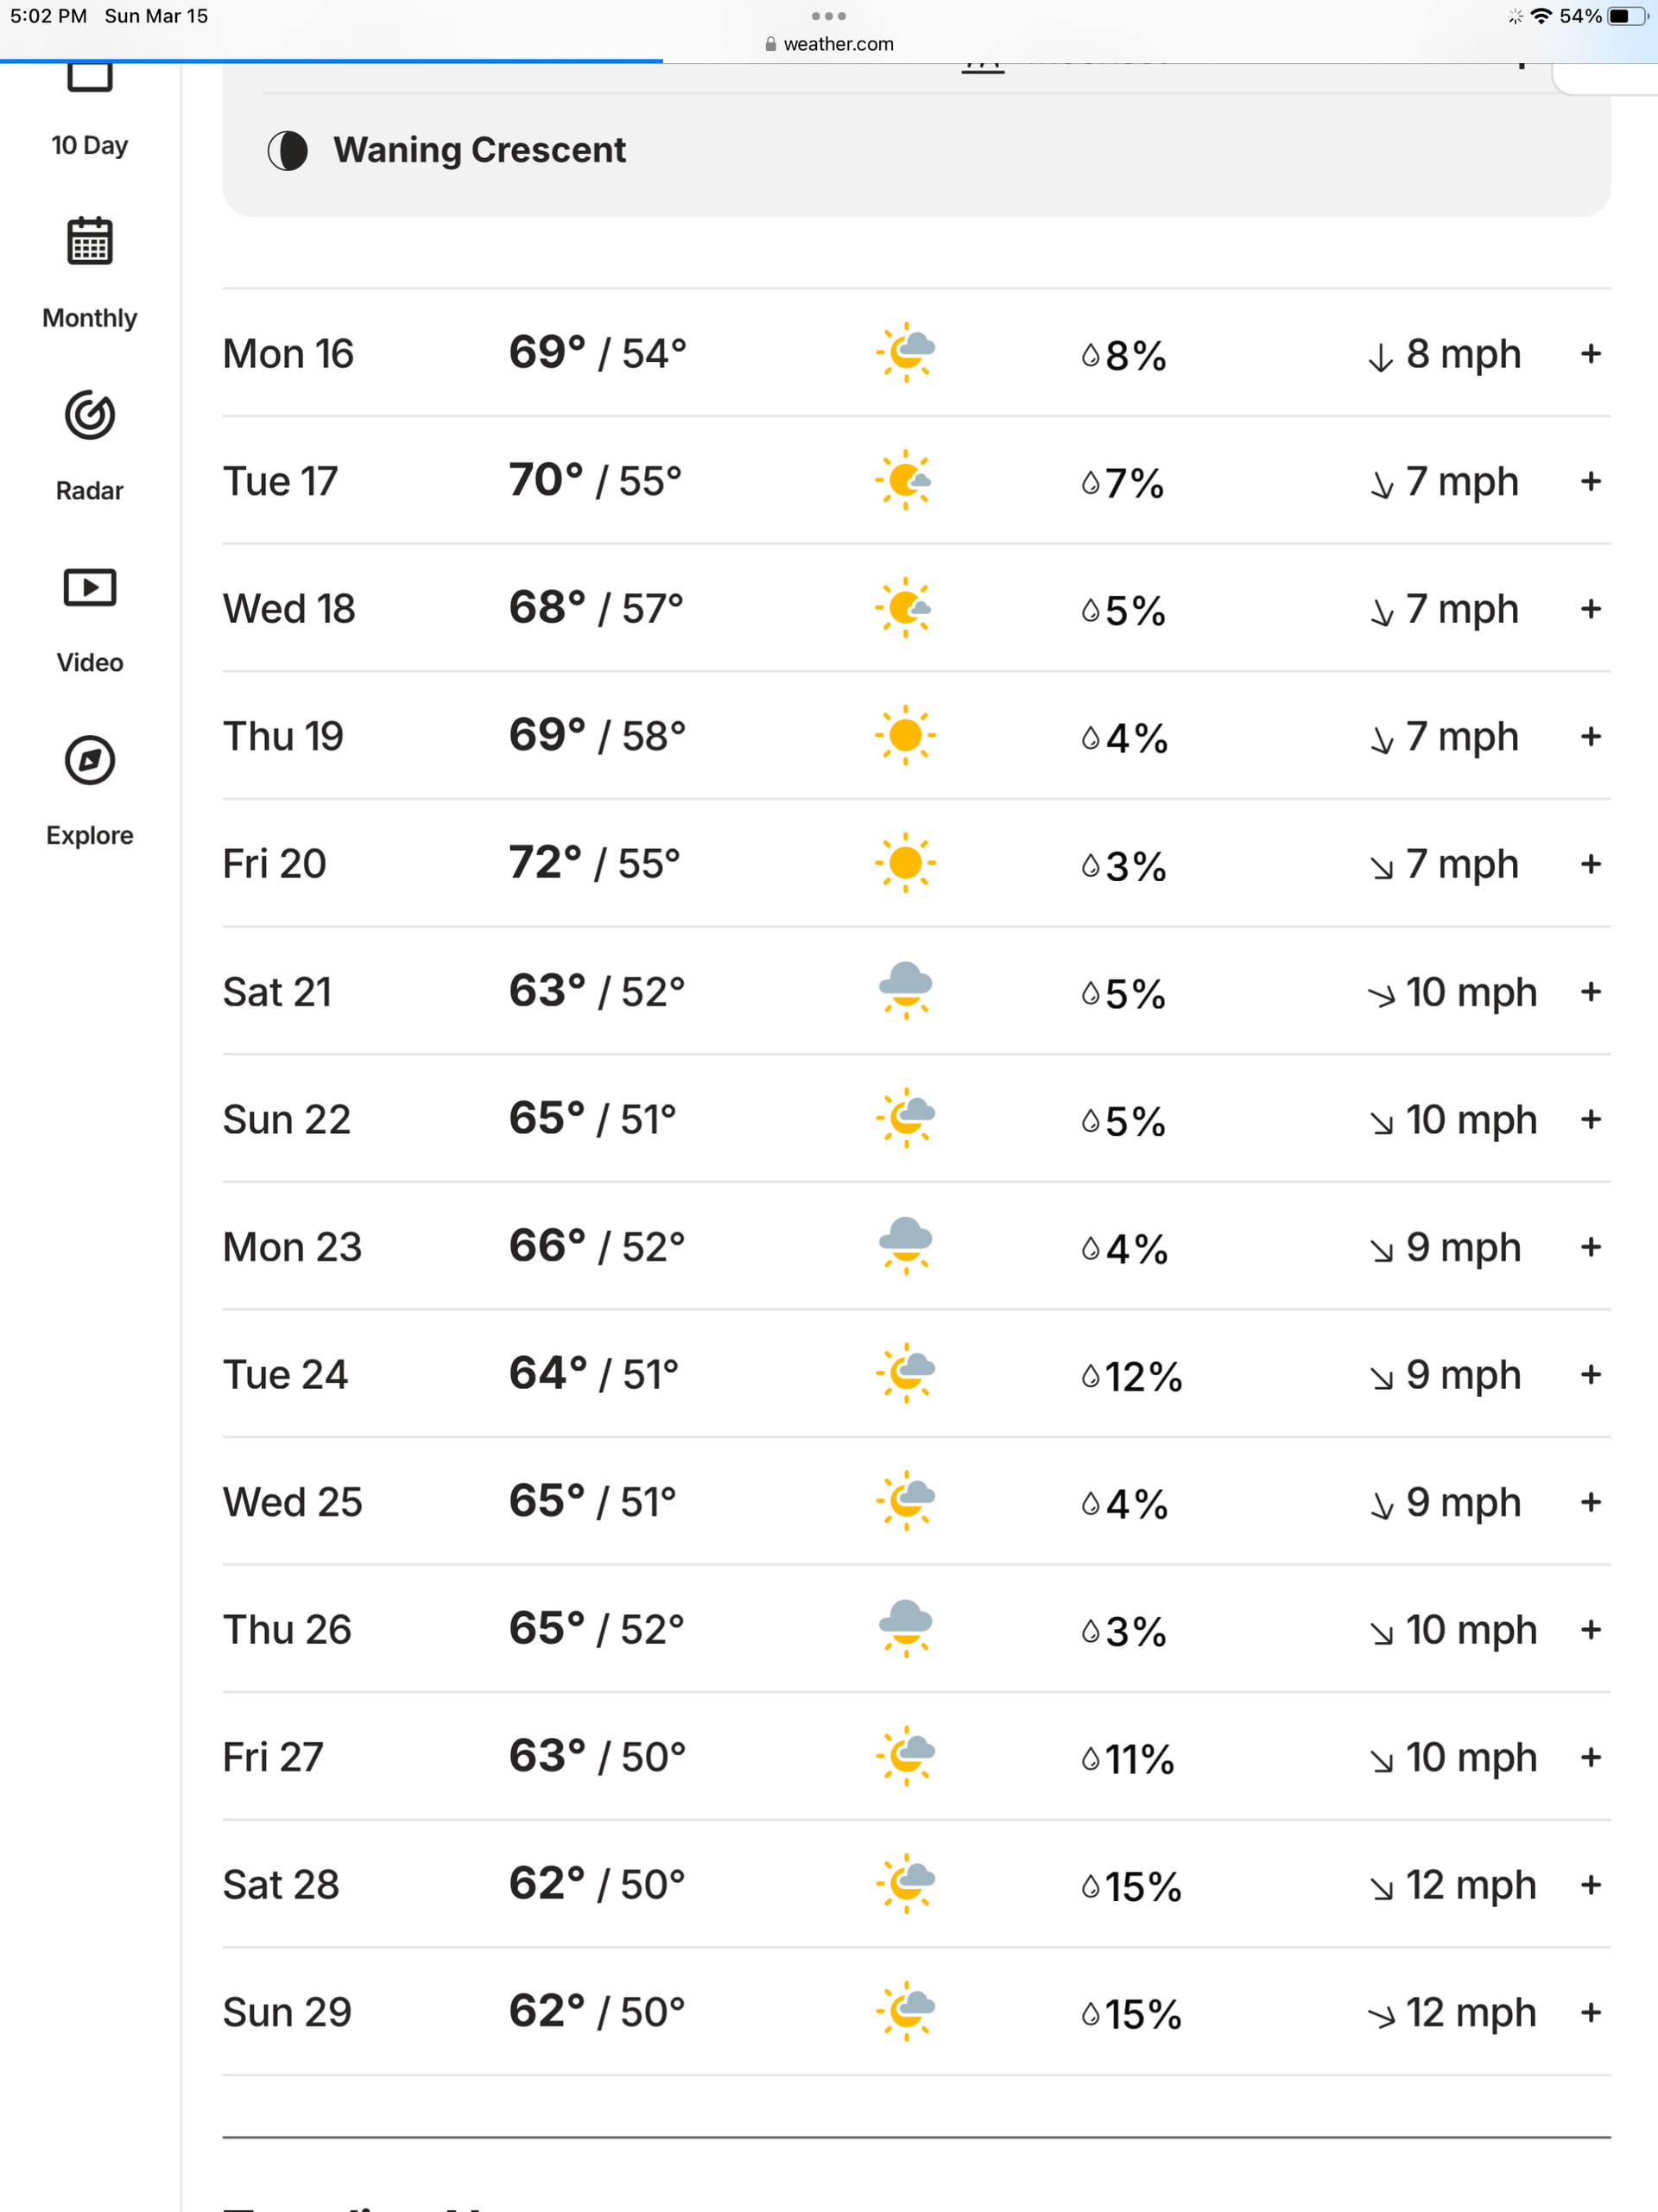Click the raindrop icon in Tue 24 row
Image resolution: width=1658 pixels, height=2212 pixels.
tap(1090, 1377)
